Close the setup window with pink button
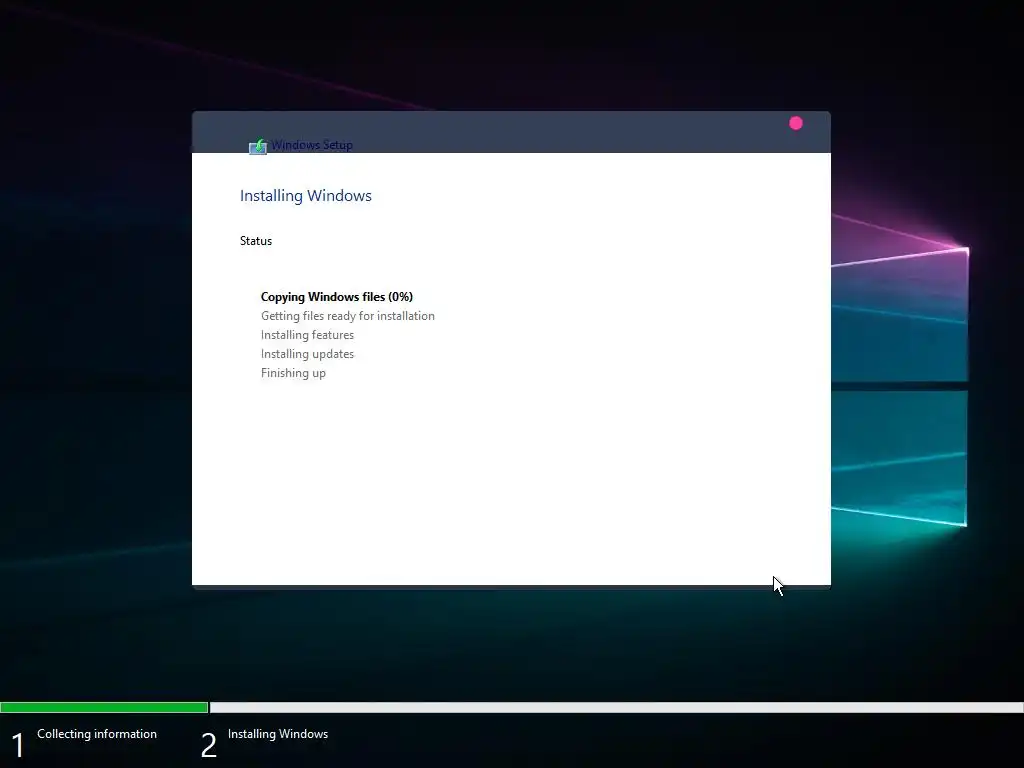 click(795, 123)
